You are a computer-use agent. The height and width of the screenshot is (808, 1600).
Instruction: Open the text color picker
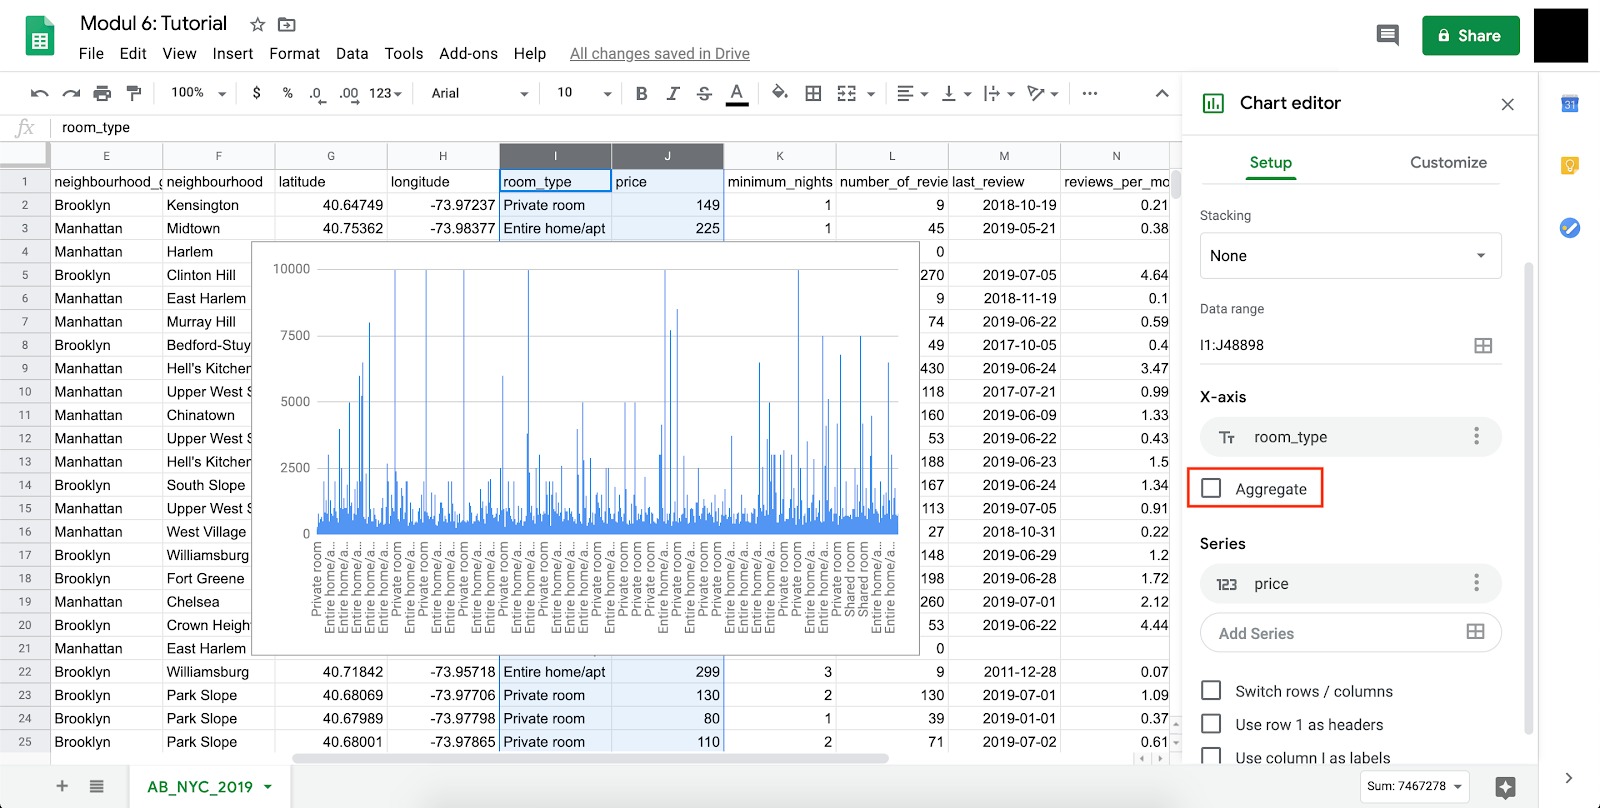[737, 94]
